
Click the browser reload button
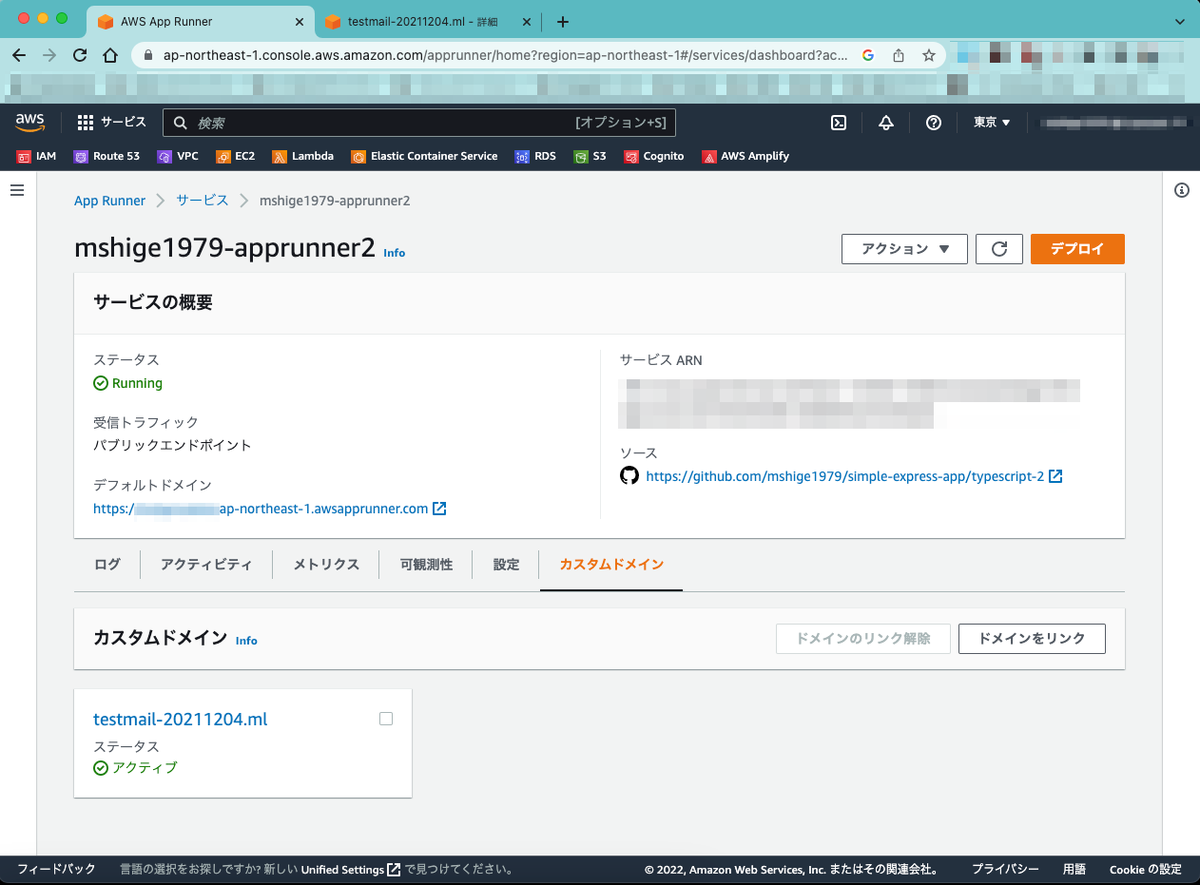(80, 55)
